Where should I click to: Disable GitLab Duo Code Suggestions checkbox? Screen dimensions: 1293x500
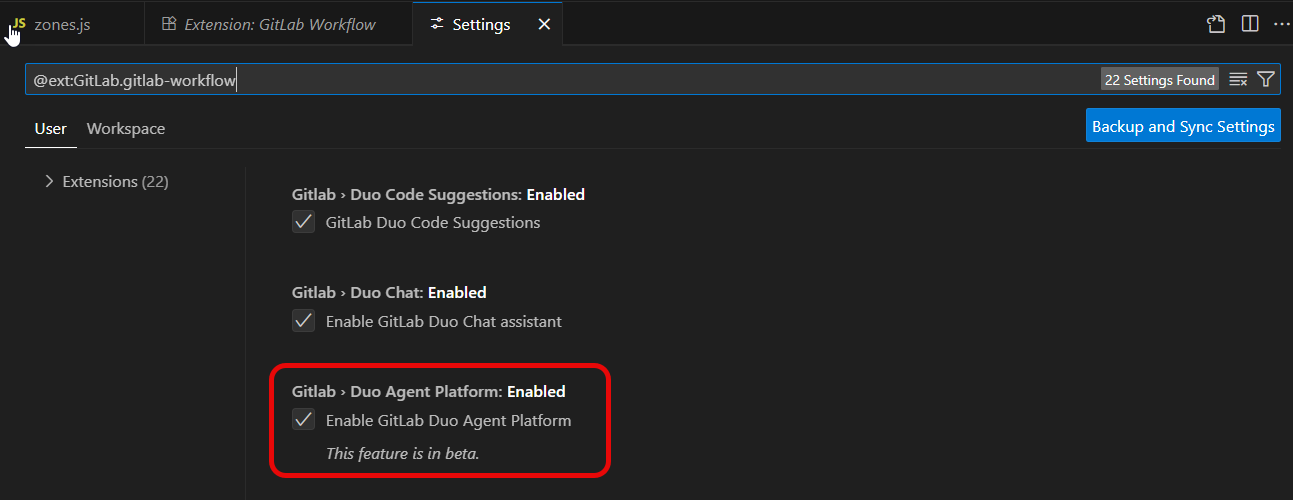[304, 222]
